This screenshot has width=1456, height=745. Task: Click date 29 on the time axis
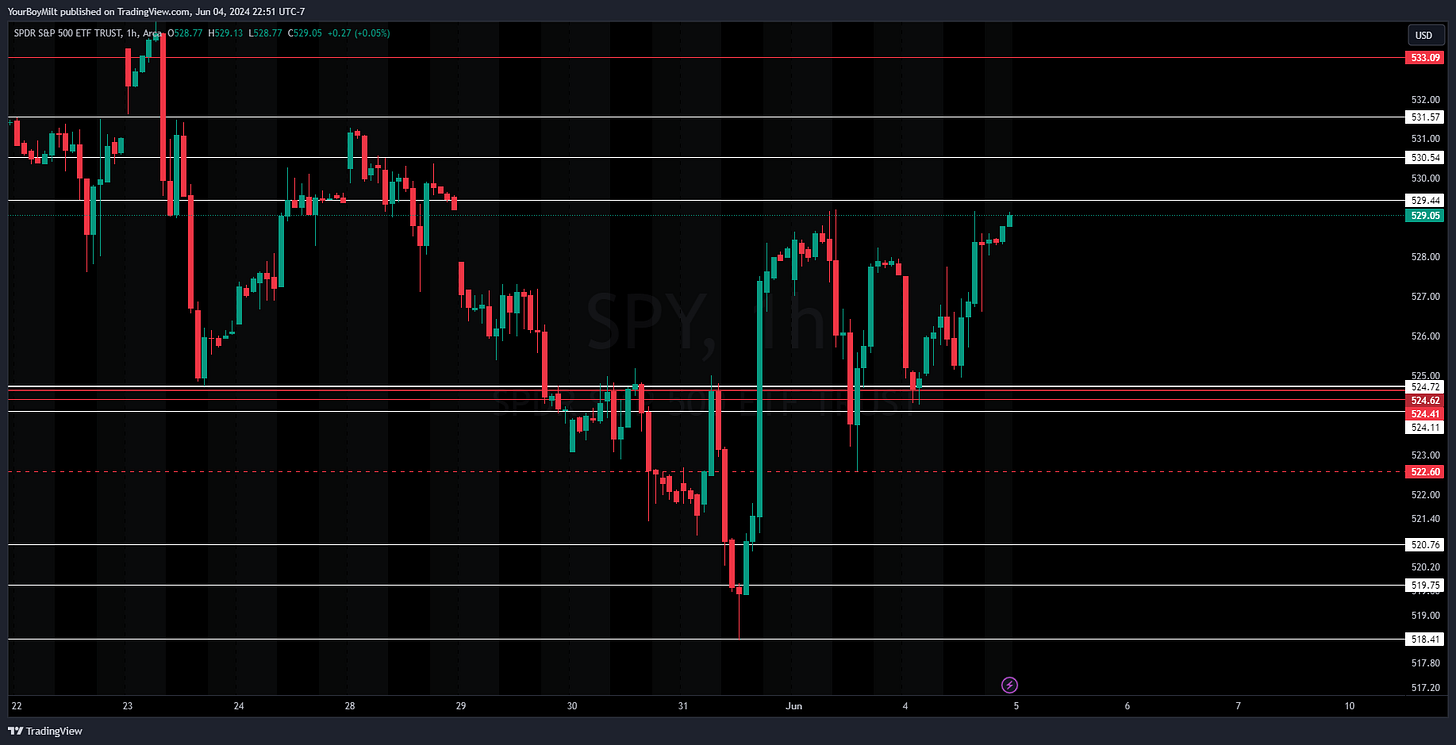[x=460, y=706]
